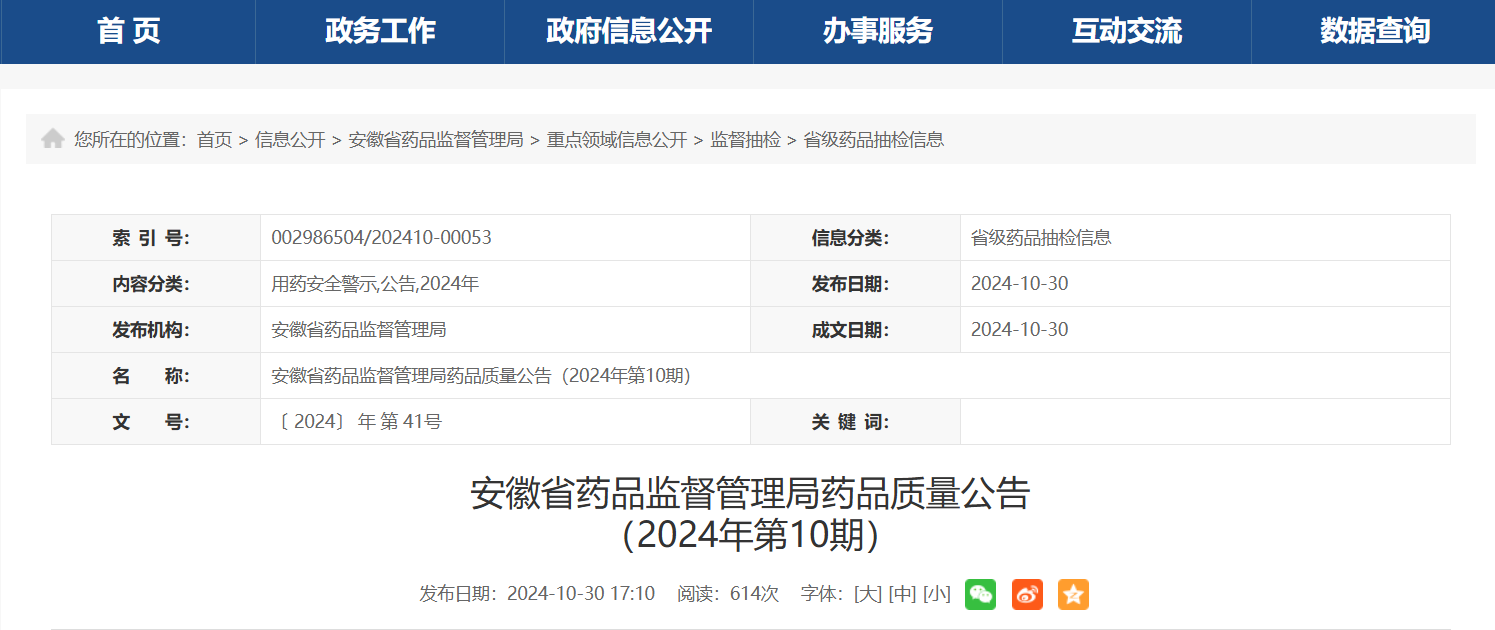Click 省级药品抽检信息 in 信息分类 row
Screen dimensions: 1495x630
tap(1041, 238)
